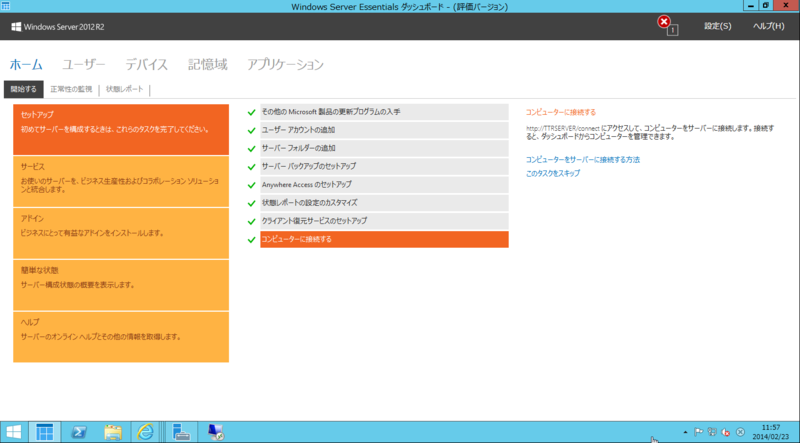Open Server Manager taskbar icon
This screenshot has width=800, height=443.
click(x=181, y=432)
